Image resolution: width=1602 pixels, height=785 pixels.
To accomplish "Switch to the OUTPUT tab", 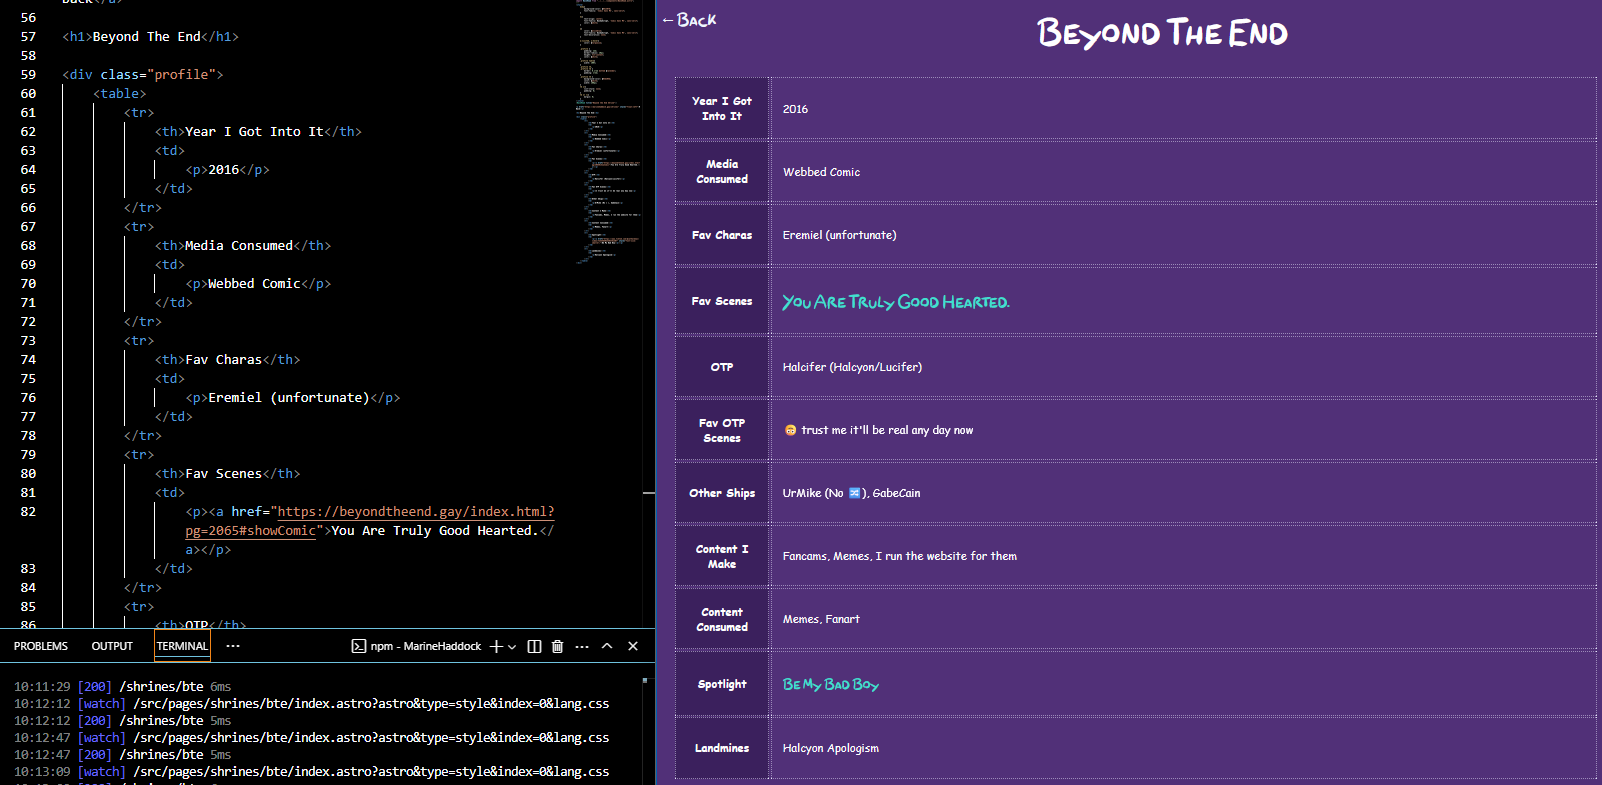I will point(112,646).
